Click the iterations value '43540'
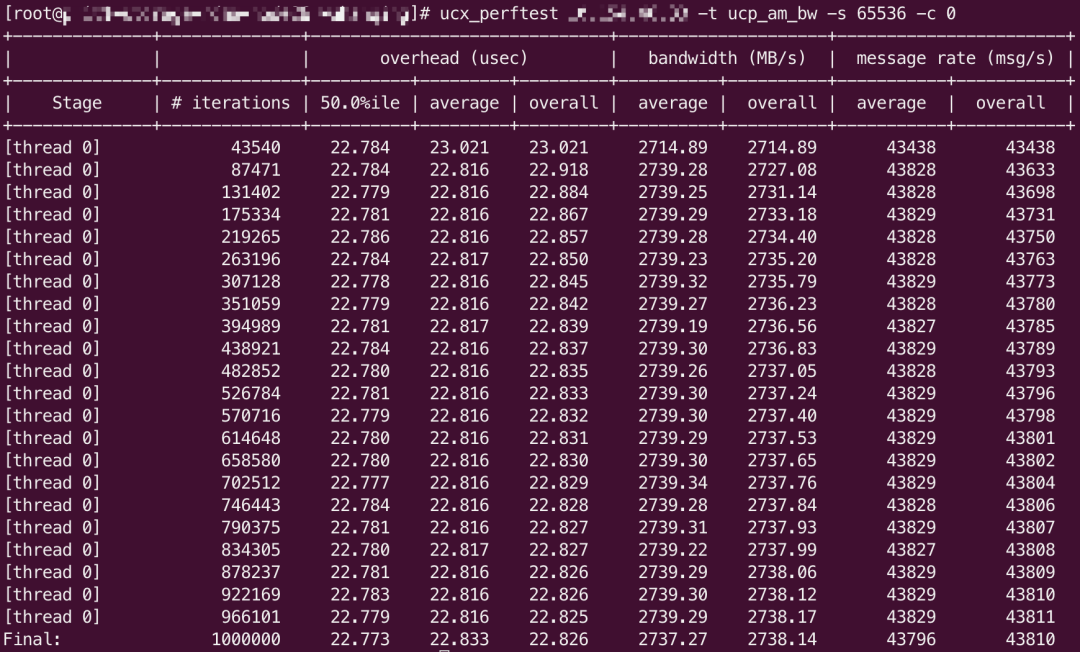Screen dimensions: 1080x652 click(256, 147)
